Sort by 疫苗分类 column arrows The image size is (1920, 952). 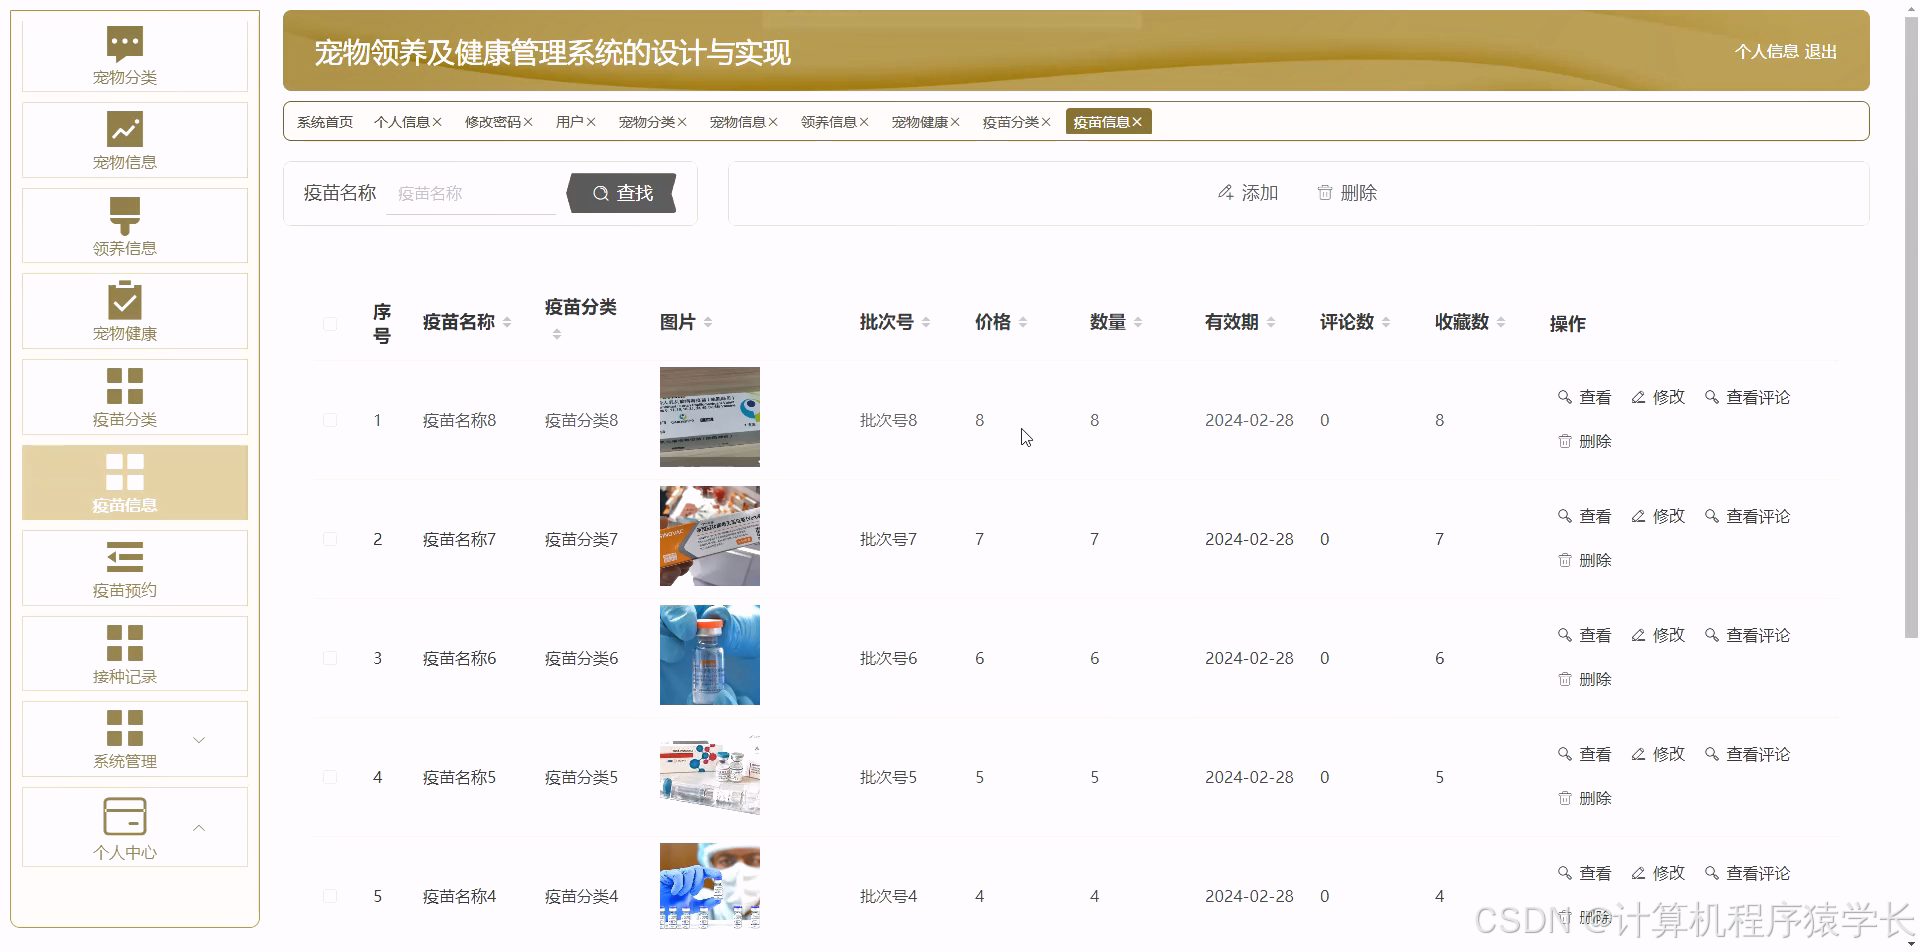[557, 334]
